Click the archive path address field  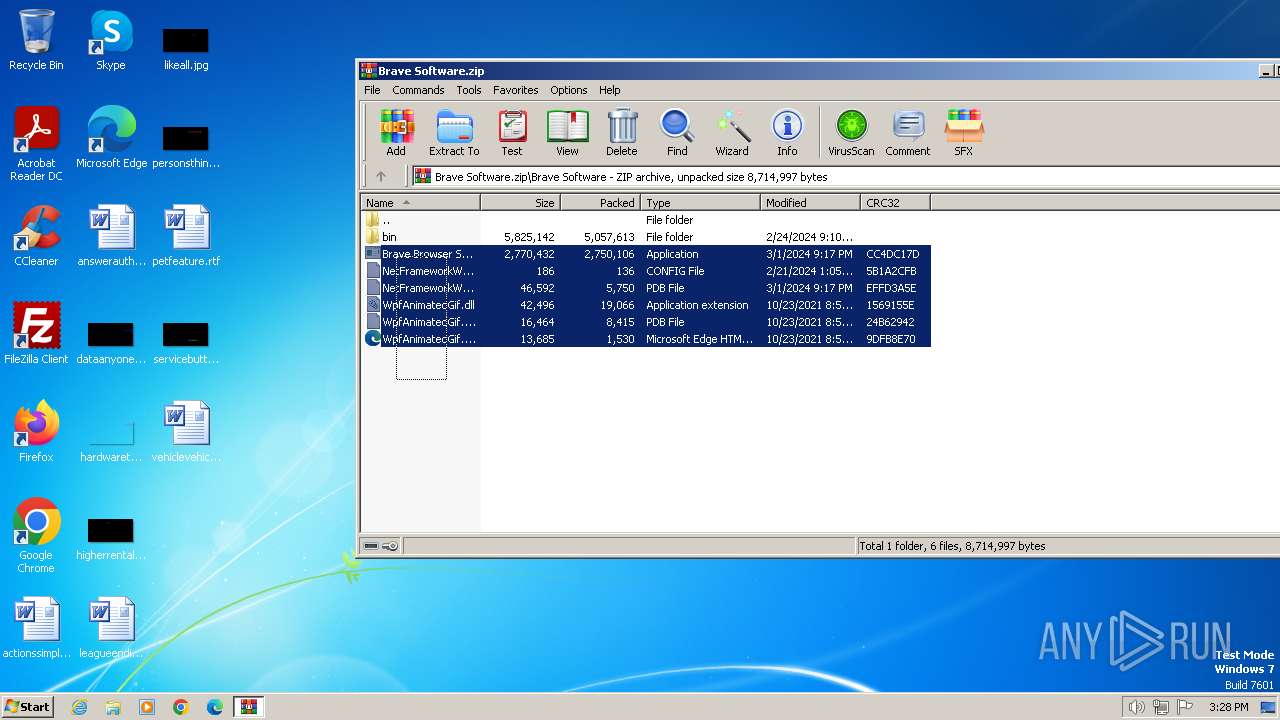pos(845,176)
